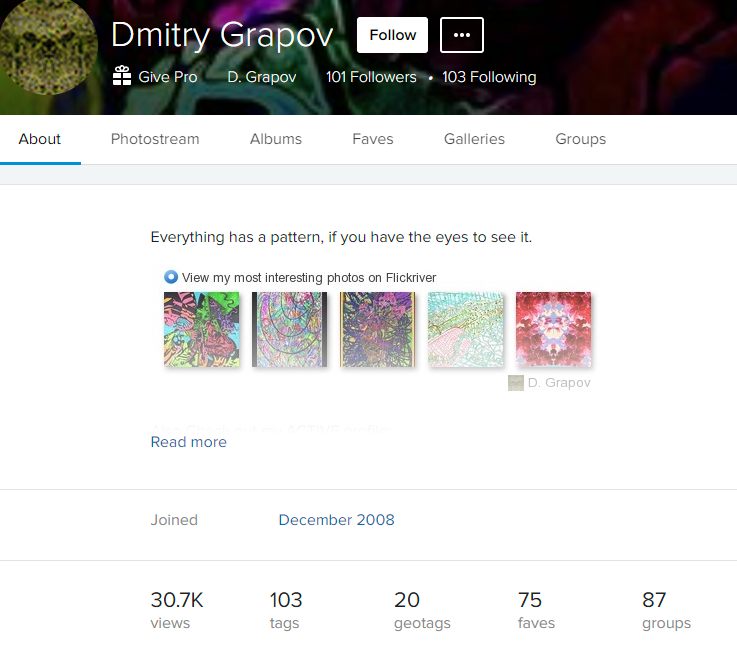Open the three-dots more options menu
This screenshot has height=652, width=737.
(x=461, y=35)
